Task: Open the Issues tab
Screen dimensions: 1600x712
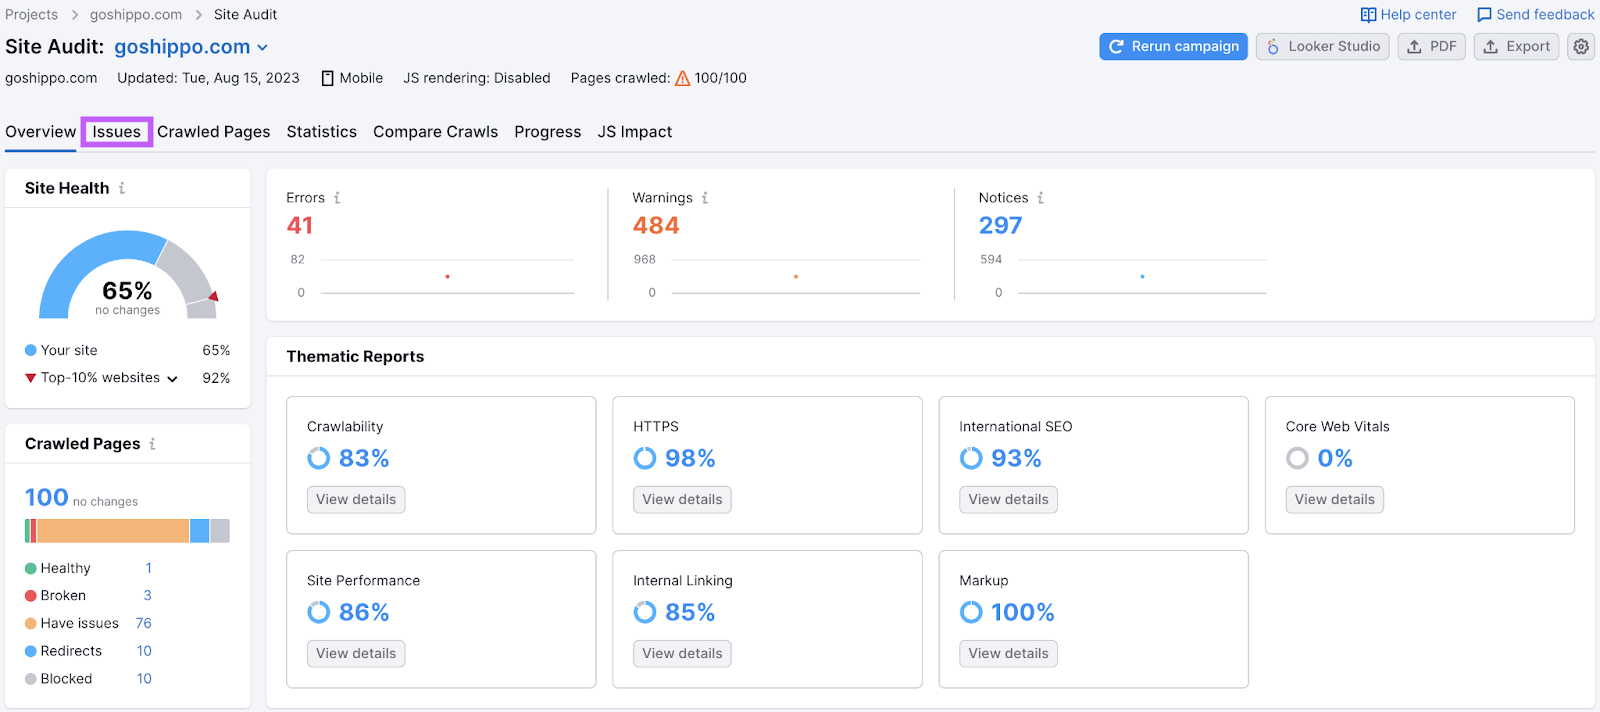Action: coord(117,132)
